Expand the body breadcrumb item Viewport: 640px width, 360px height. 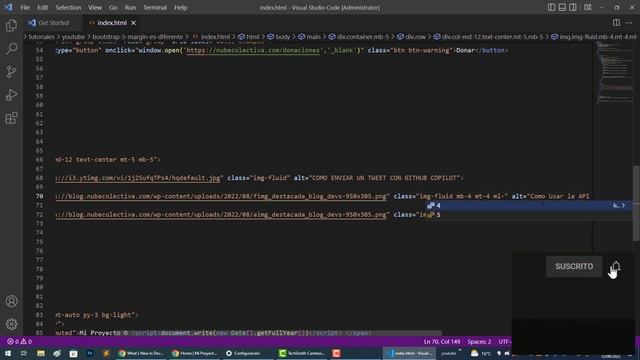point(278,37)
